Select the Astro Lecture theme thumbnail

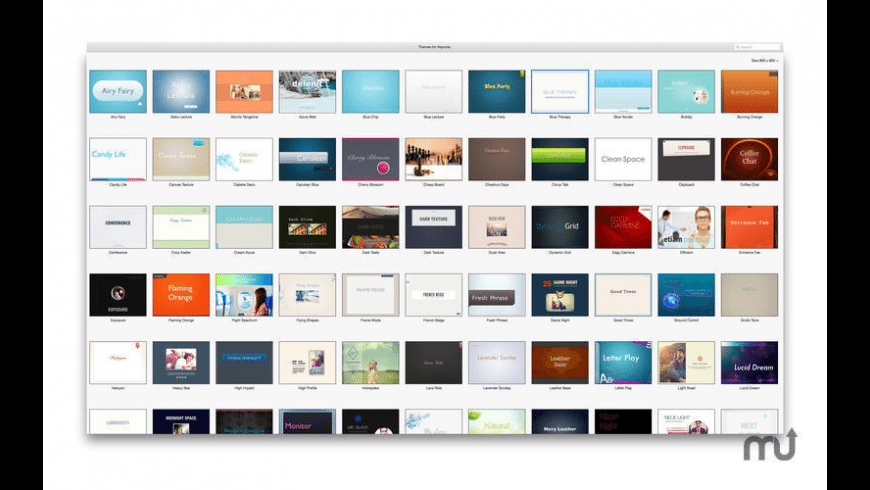[181, 92]
